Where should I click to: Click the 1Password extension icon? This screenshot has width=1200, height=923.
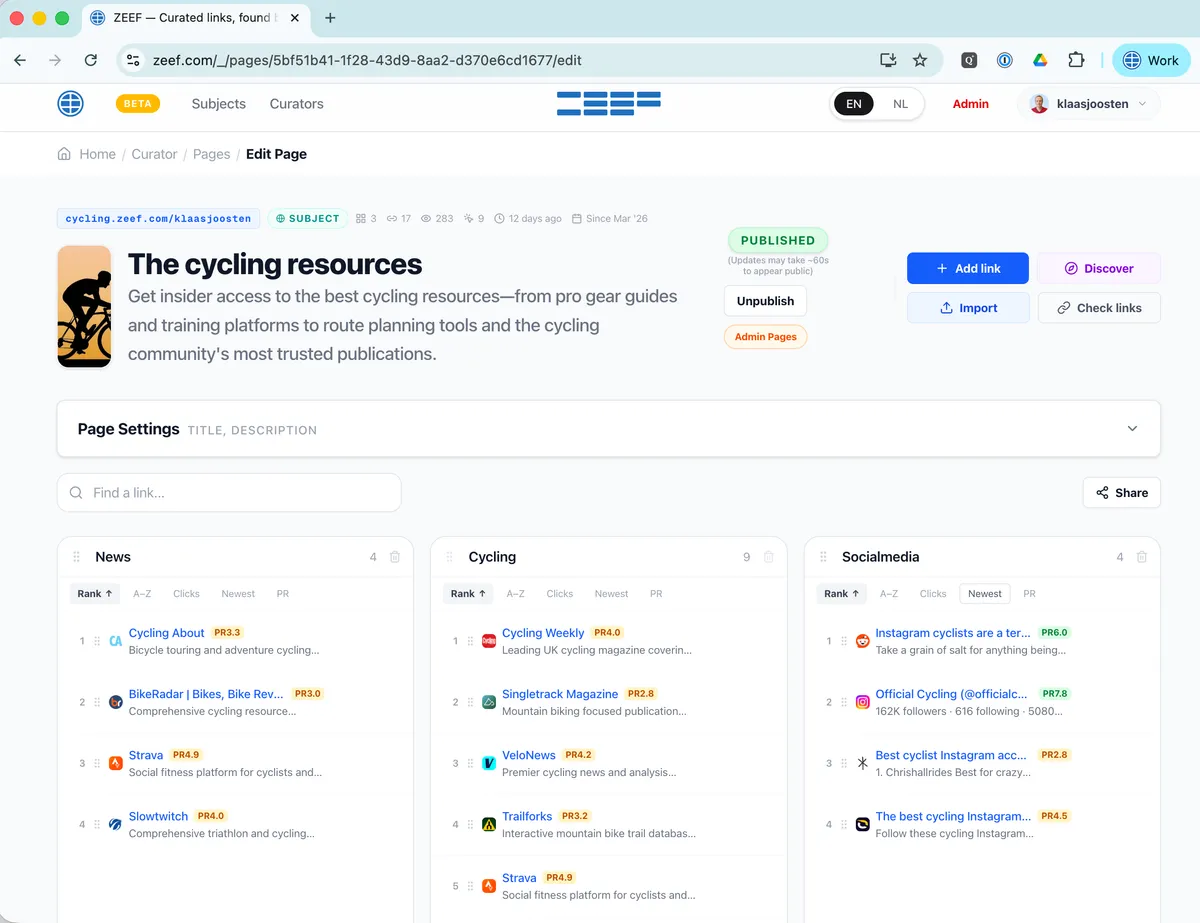pos(1005,60)
